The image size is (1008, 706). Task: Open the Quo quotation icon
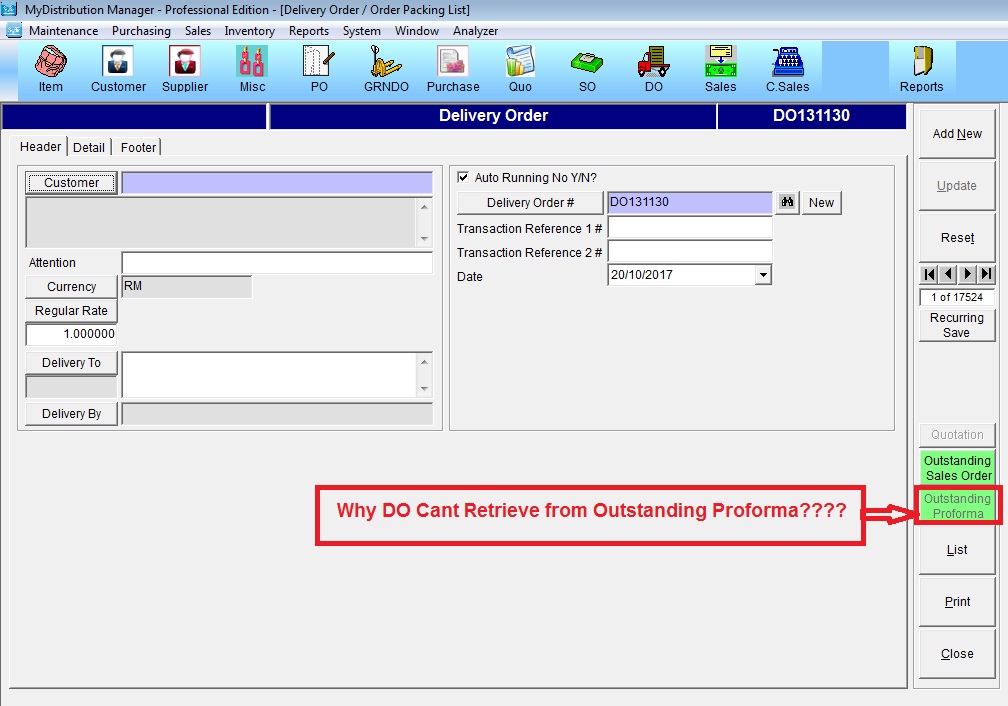520,68
